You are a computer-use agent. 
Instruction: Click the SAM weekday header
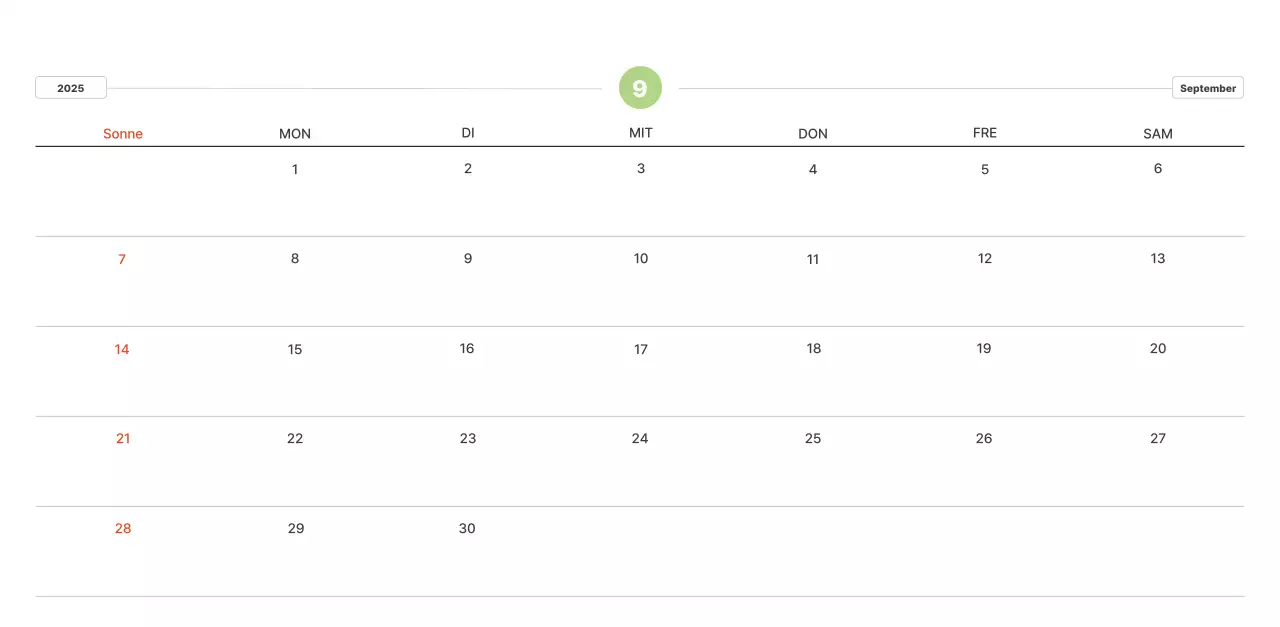click(1157, 134)
